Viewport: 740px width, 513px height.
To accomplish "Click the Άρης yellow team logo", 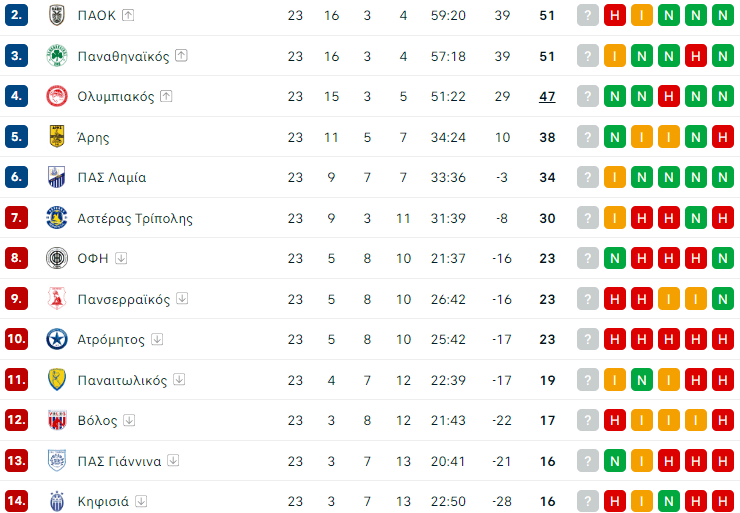I will (x=57, y=137).
